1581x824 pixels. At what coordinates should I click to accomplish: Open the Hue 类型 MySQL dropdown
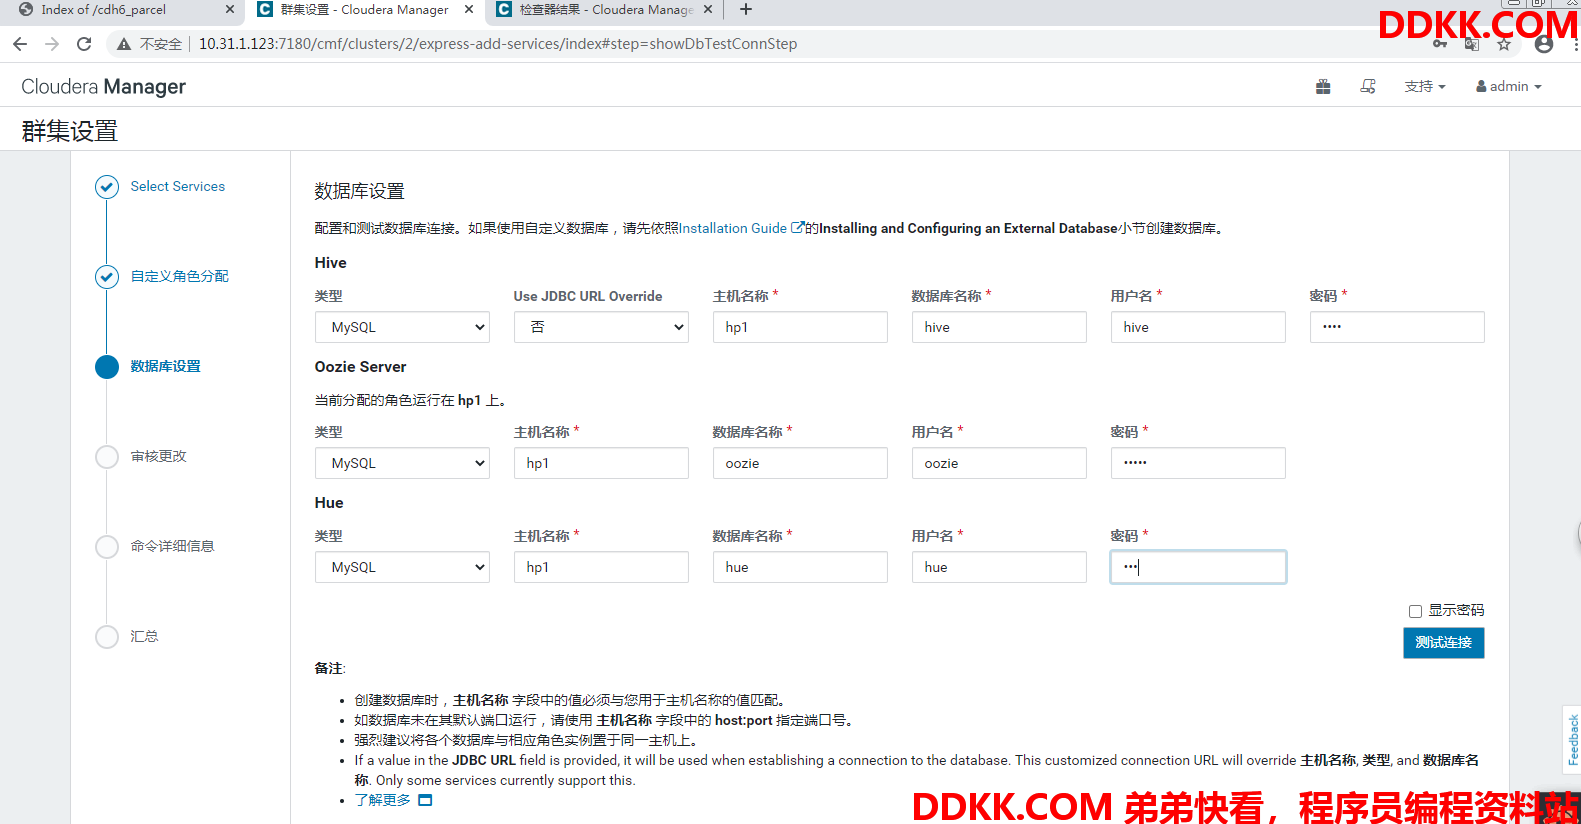[x=402, y=567]
